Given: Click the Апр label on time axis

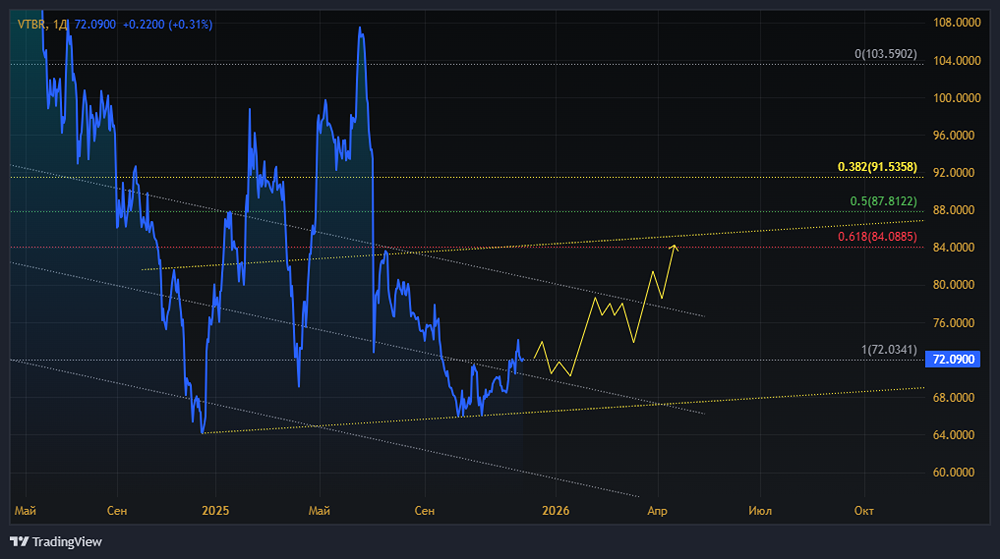Looking at the screenshot, I should pos(658,511).
